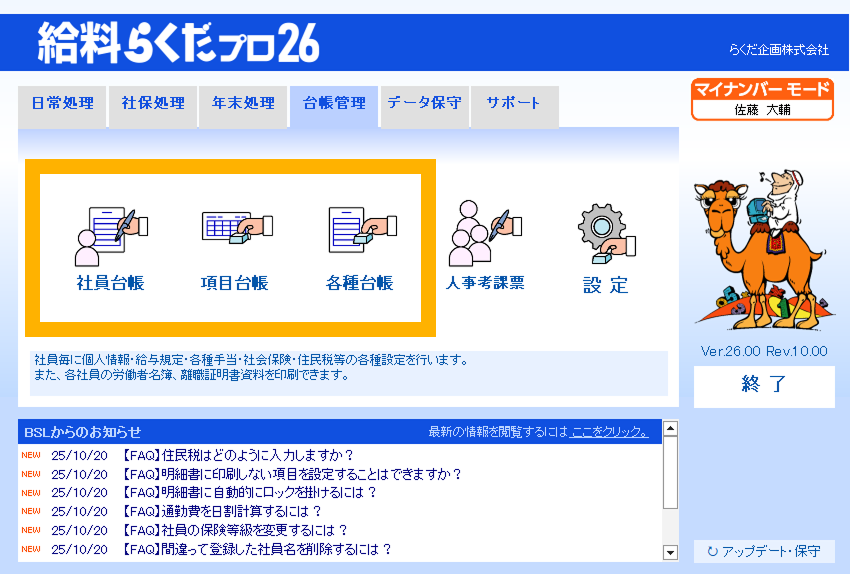Follow the ここをクリック latest info link
The height and width of the screenshot is (574, 850).
[609, 432]
